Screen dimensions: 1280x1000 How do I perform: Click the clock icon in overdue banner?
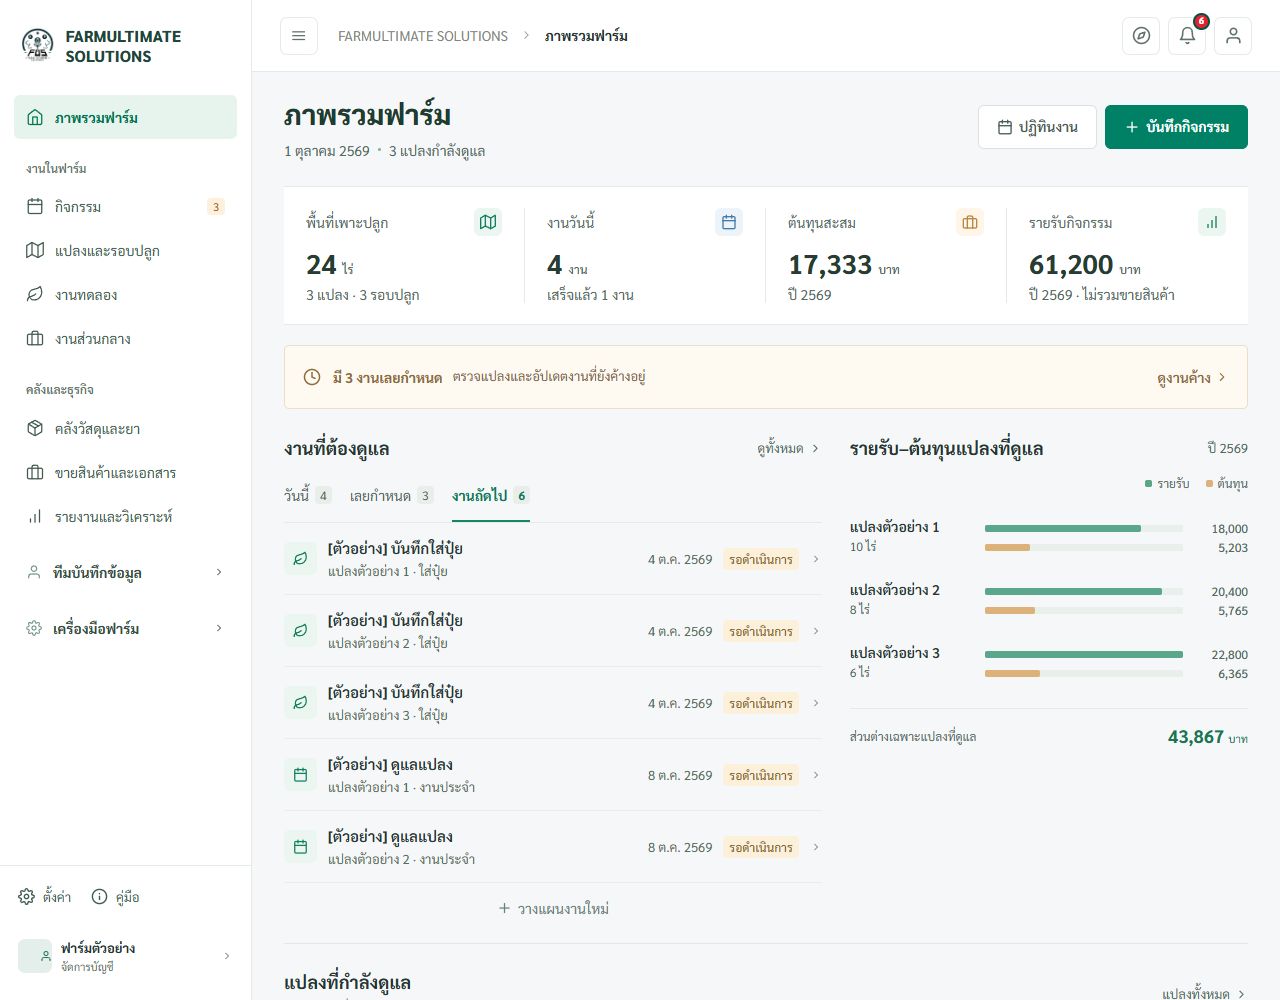[312, 377]
